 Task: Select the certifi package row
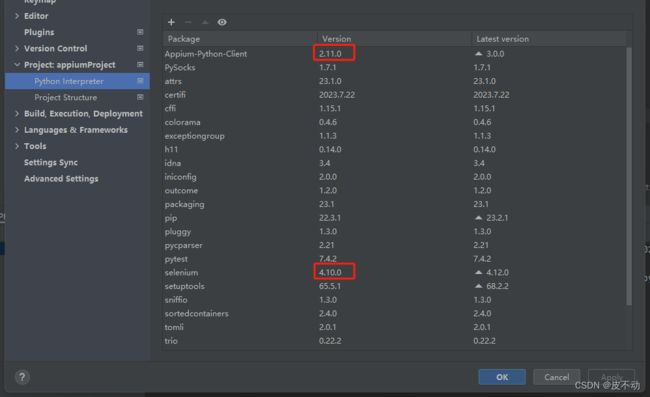tap(394, 95)
